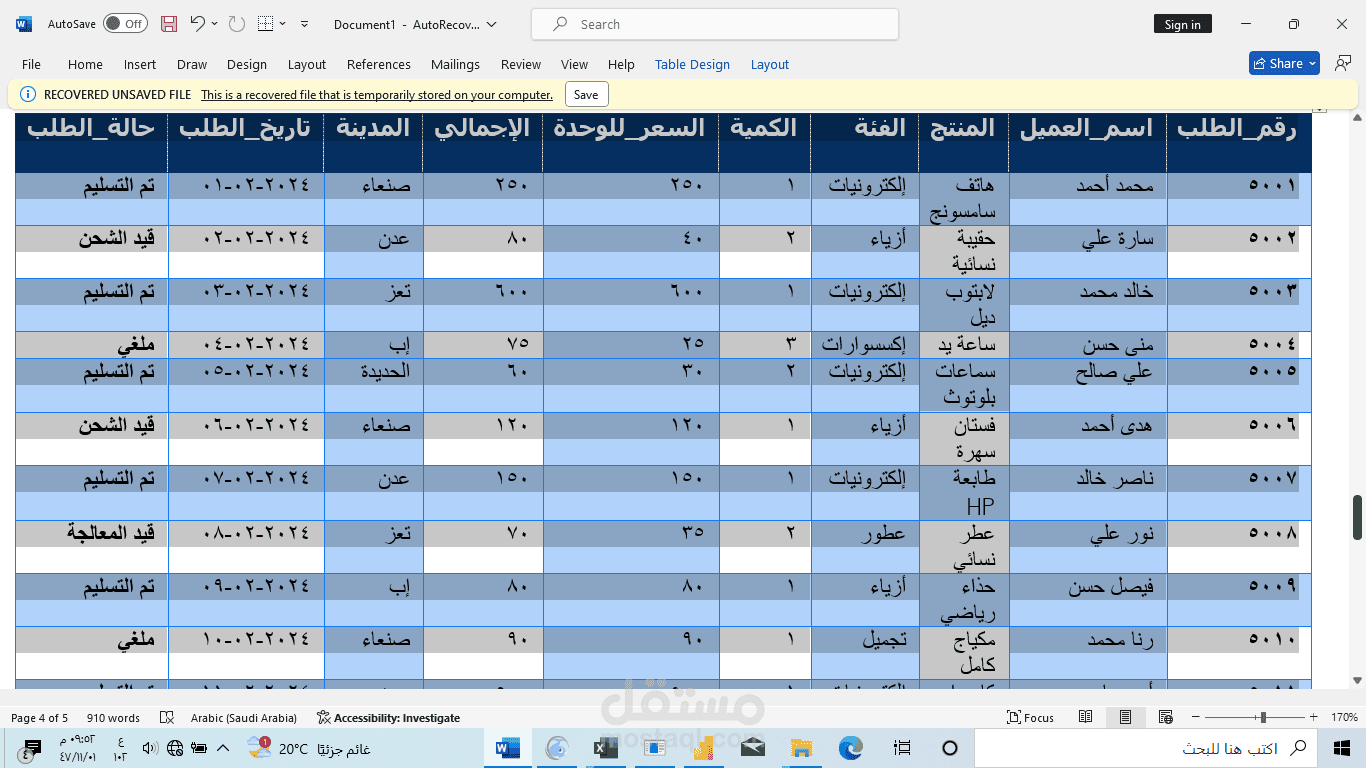Screen dimensions: 1366x768
Task: Open Focus mode from status bar
Action: [x=1031, y=717]
